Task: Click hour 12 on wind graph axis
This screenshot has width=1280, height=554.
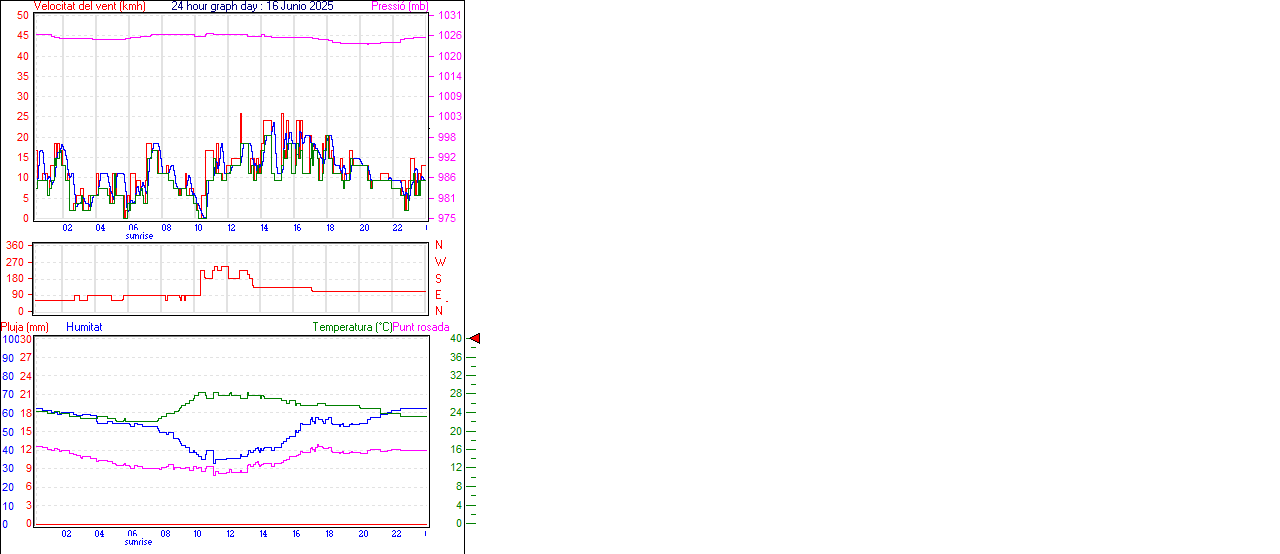Action: 232,228
